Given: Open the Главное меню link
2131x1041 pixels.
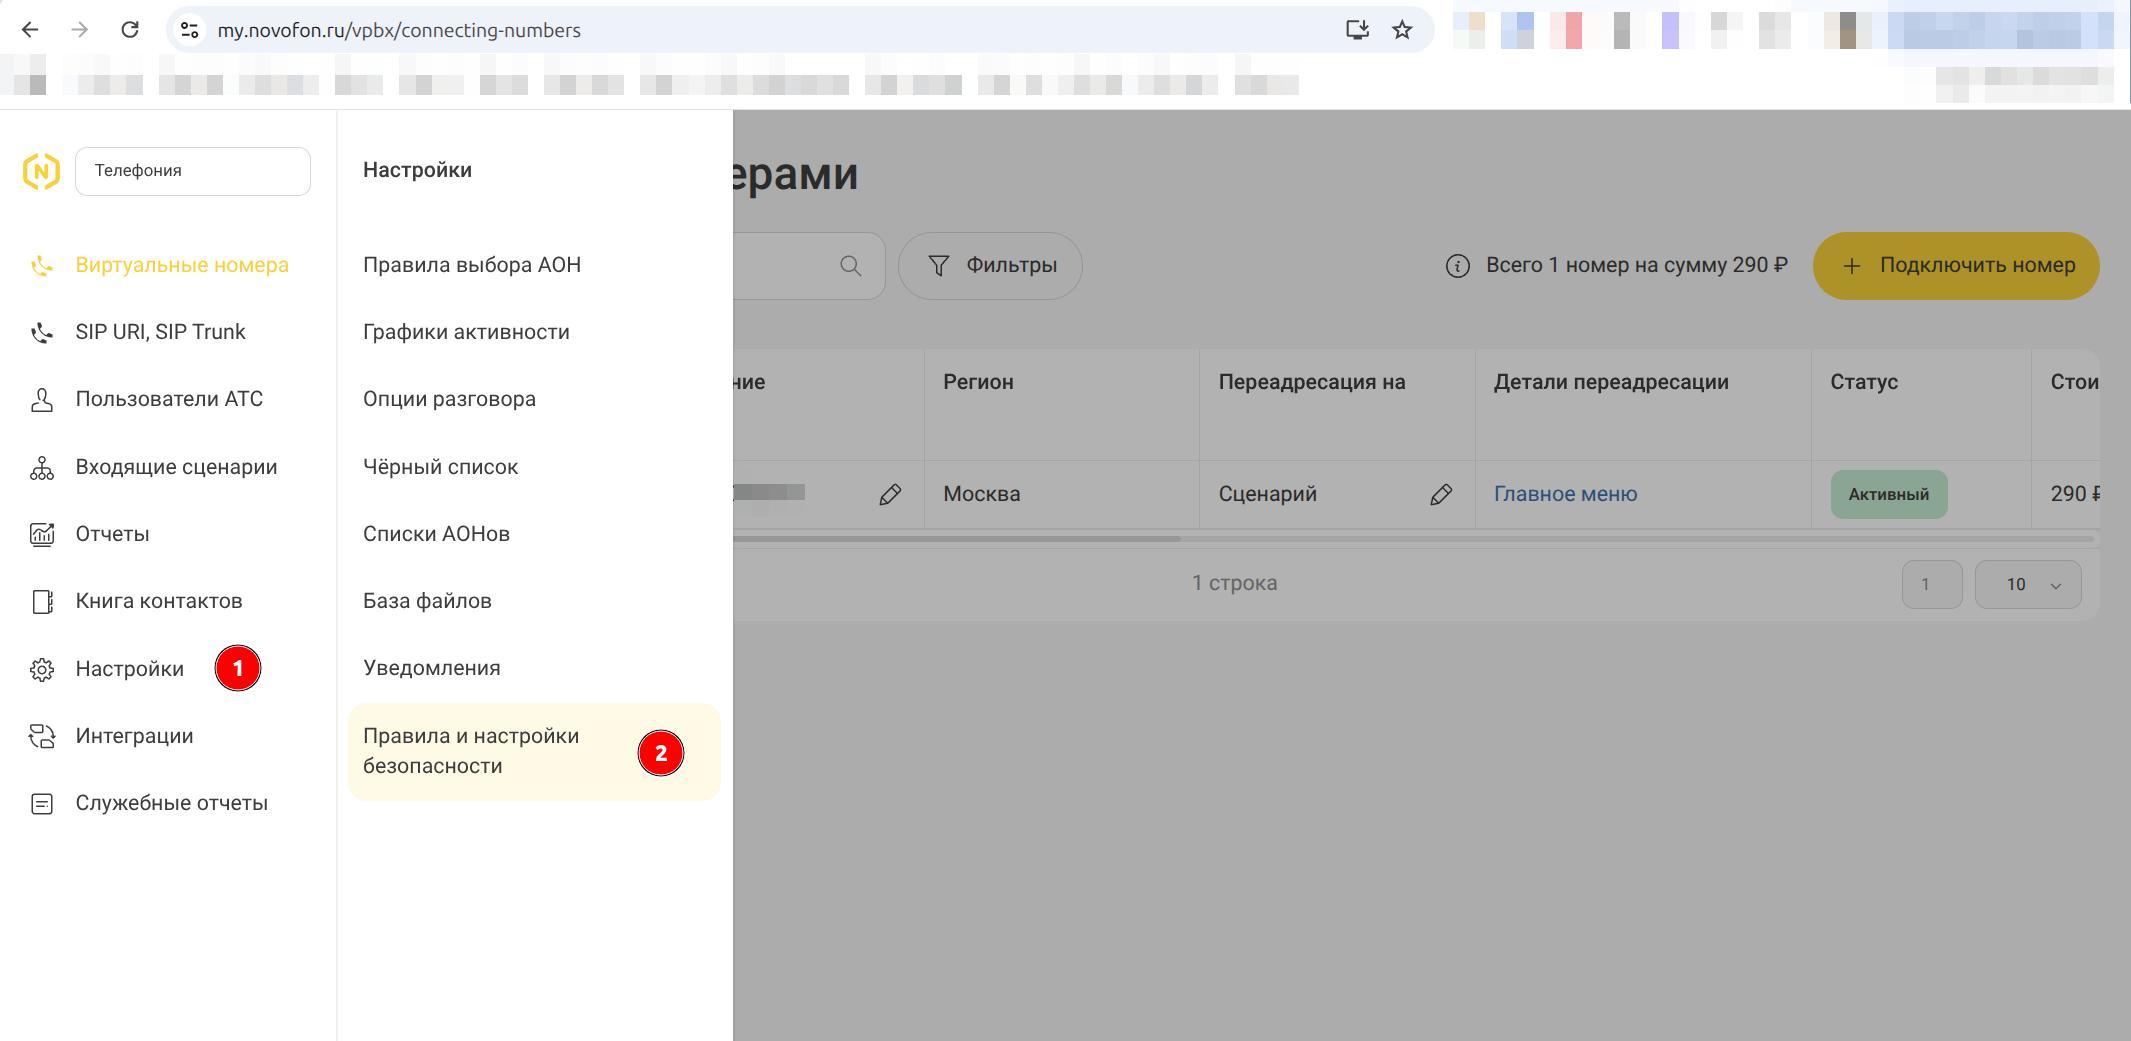Looking at the screenshot, I should coord(1566,494).
